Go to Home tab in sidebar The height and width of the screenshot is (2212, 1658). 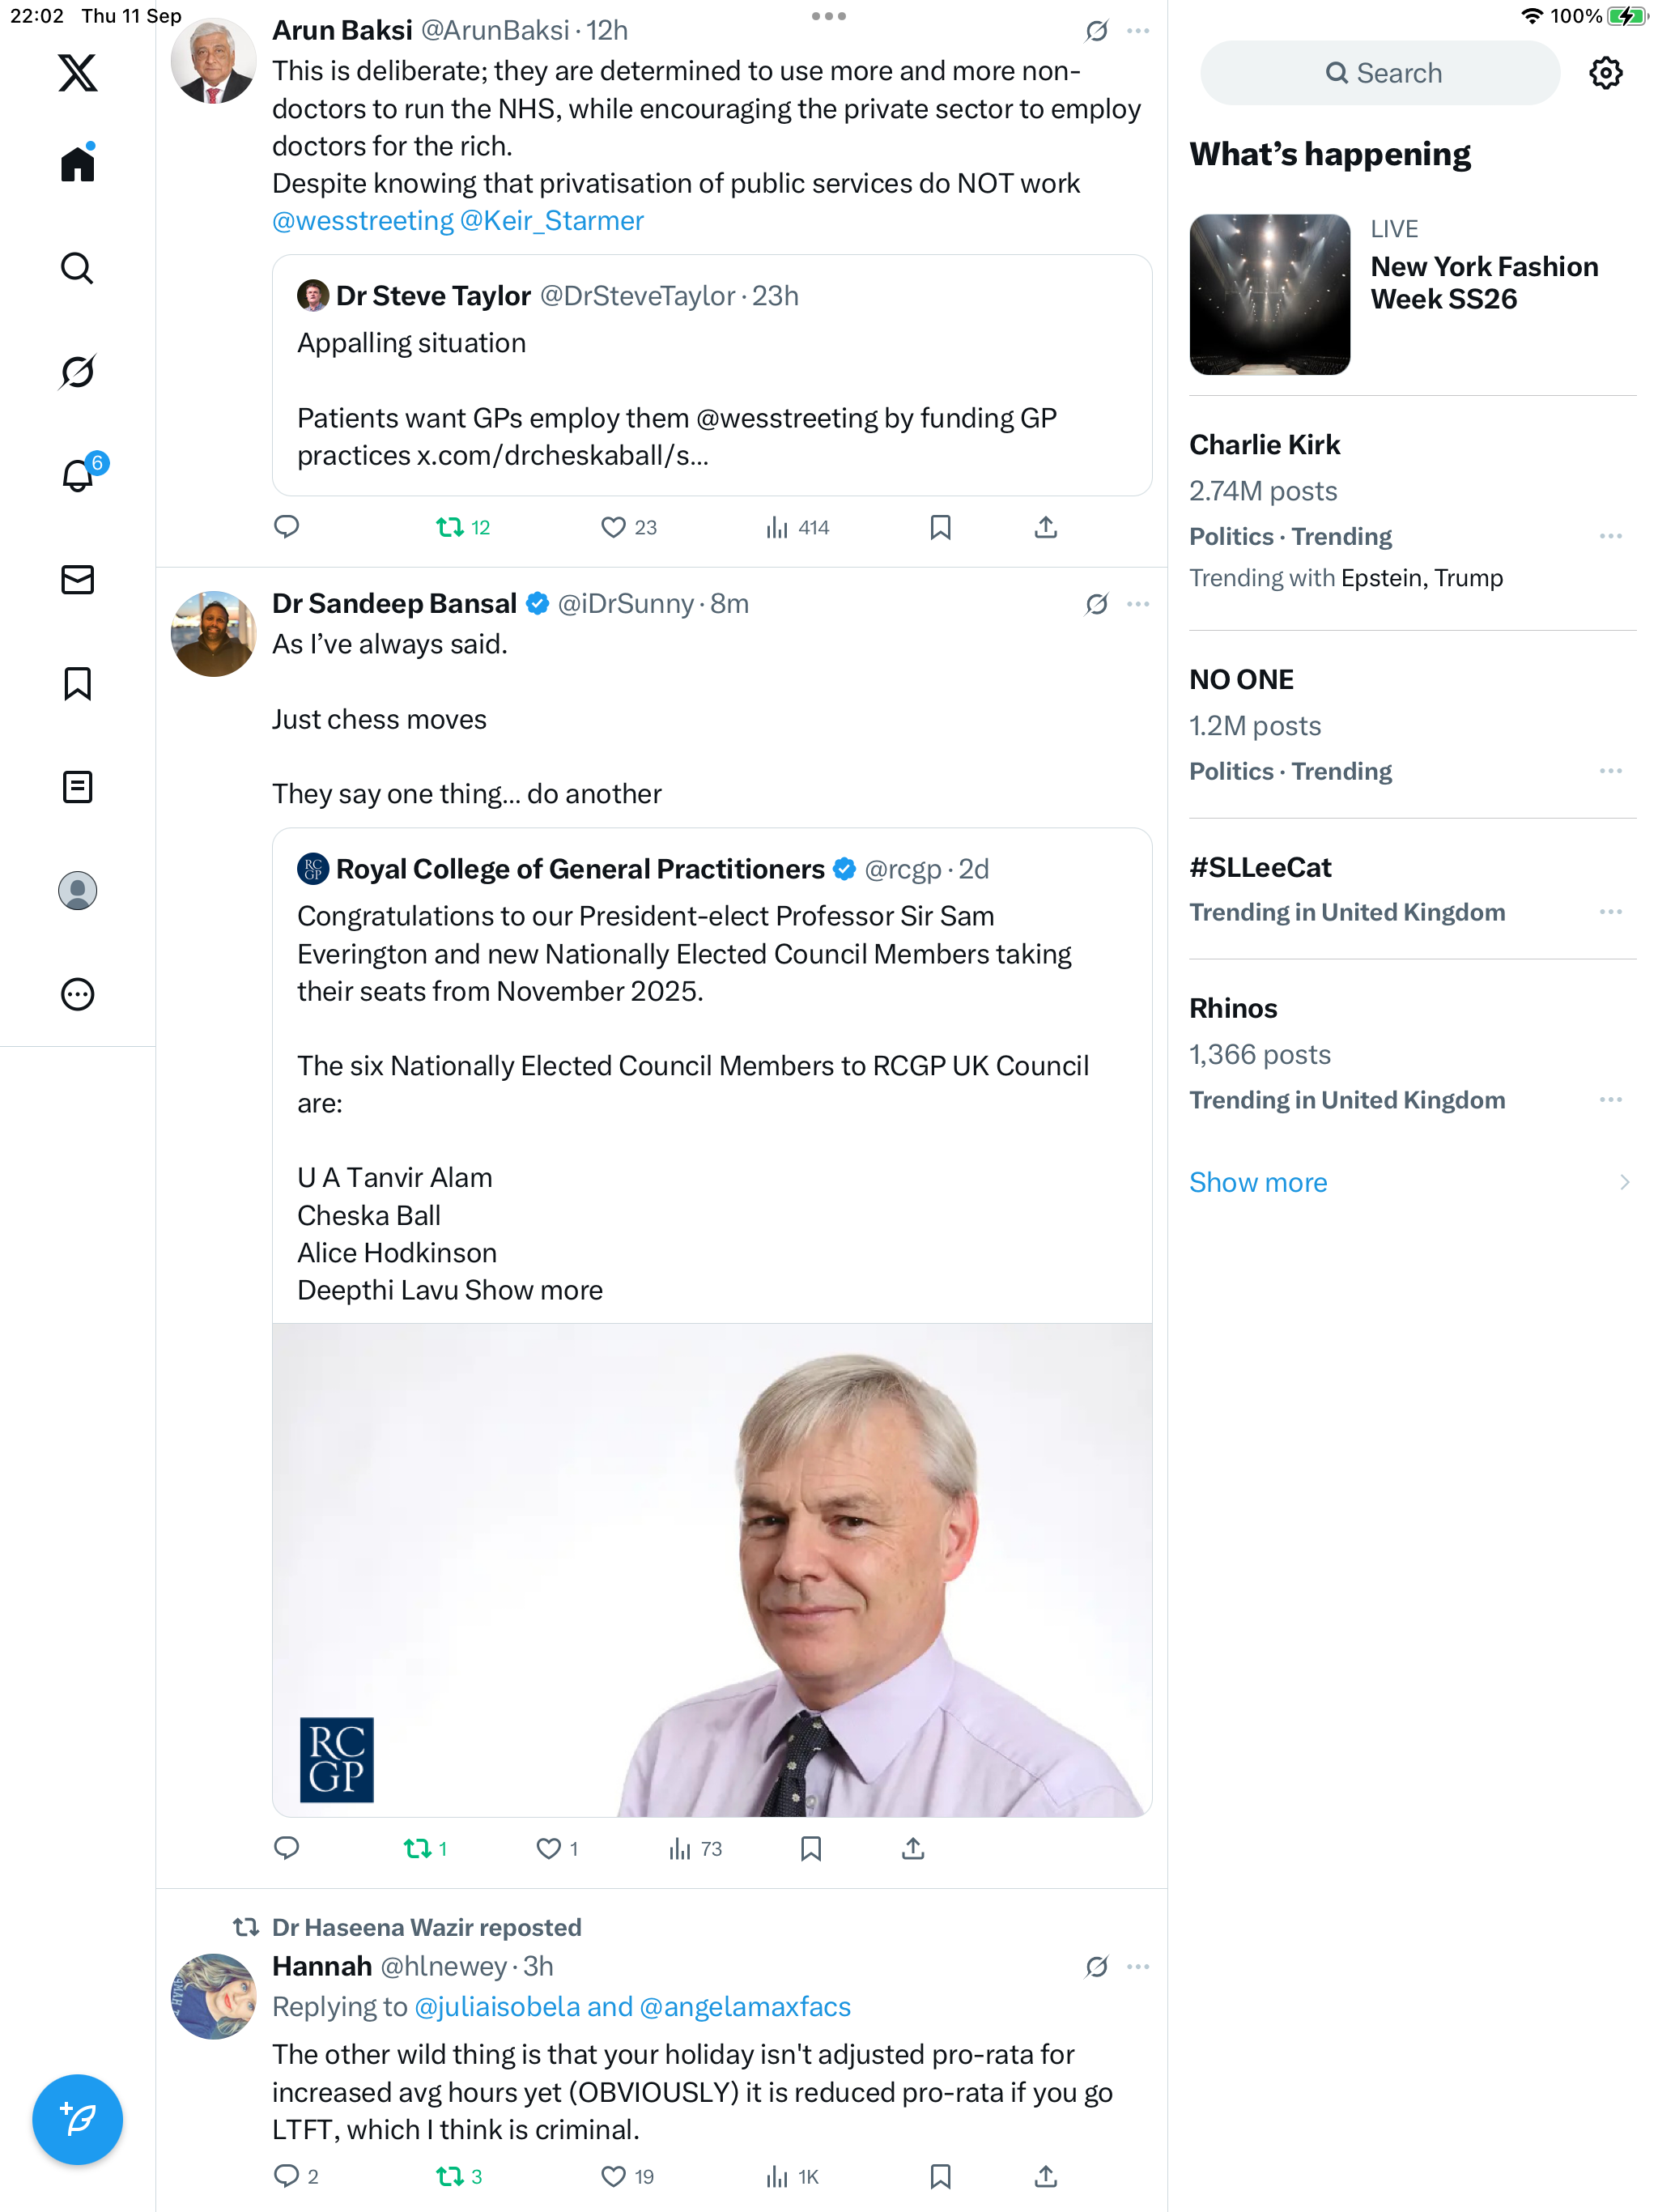tap(77, 164)
